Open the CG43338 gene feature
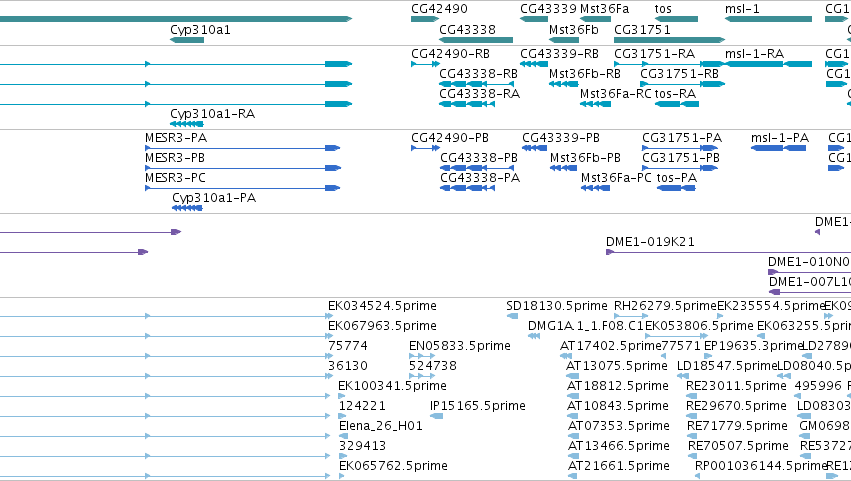 pos(475,40)
